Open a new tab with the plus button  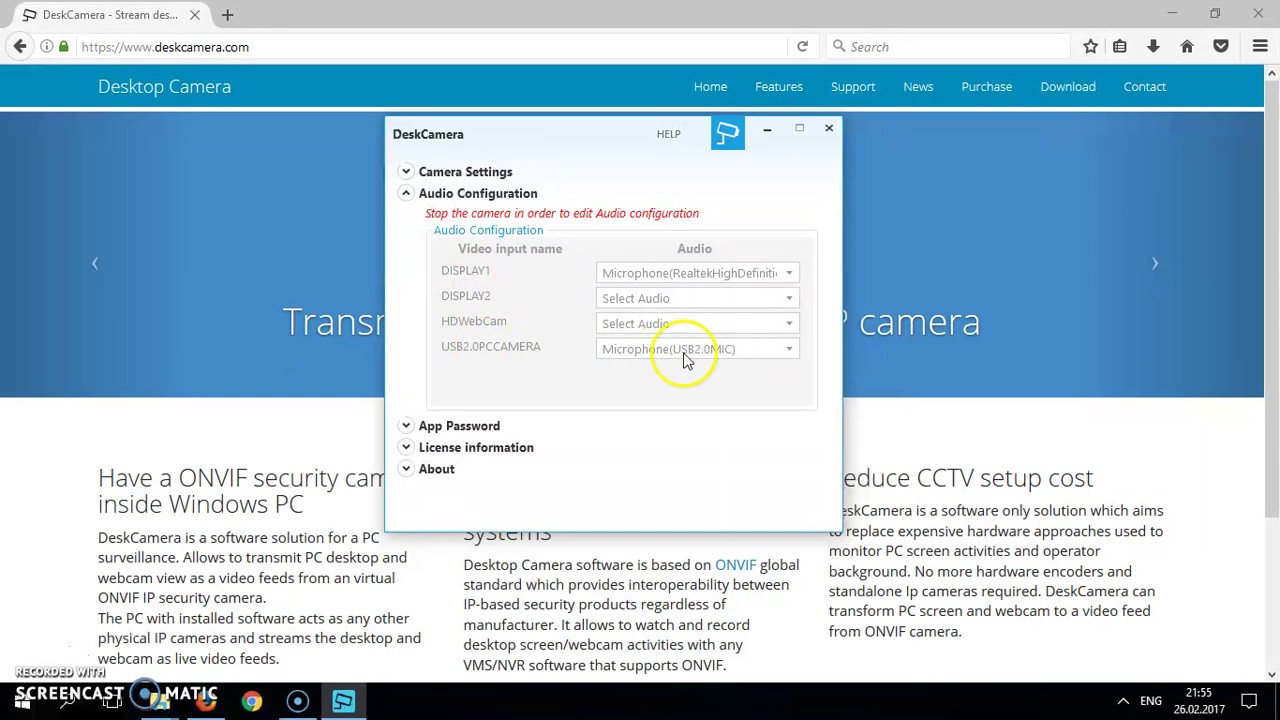point(227,15)
